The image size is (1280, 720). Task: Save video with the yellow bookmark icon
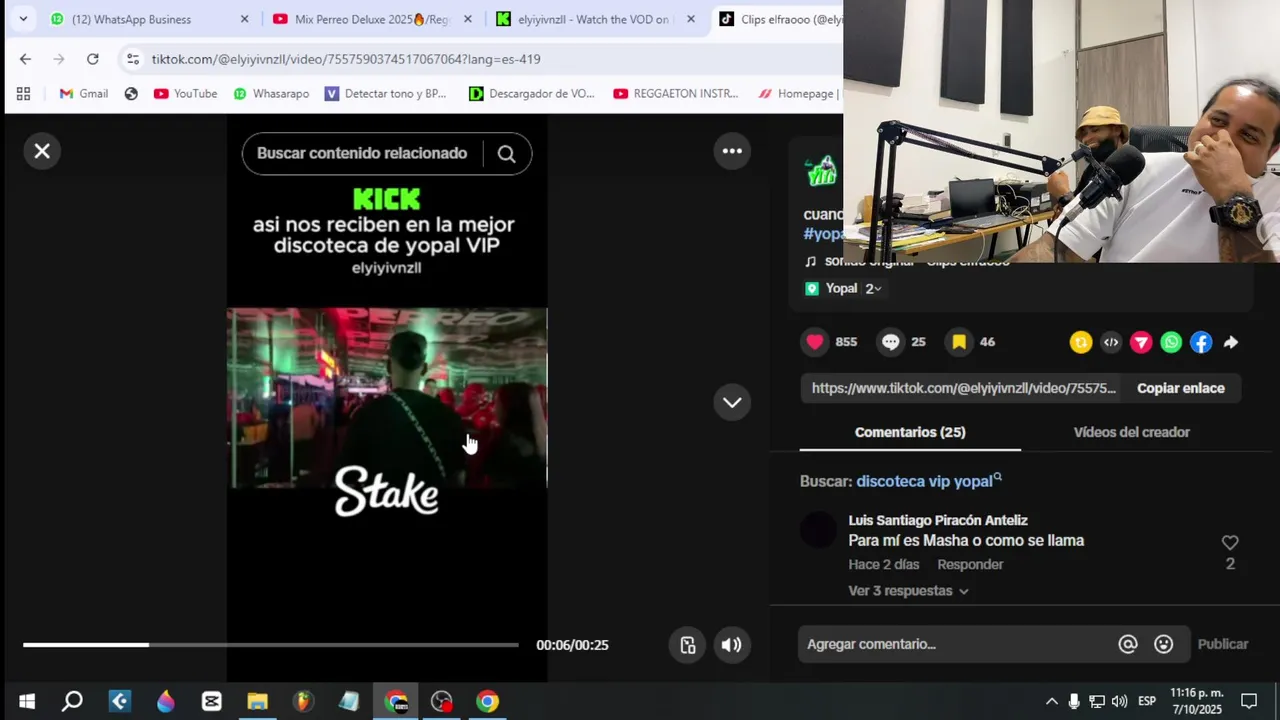pos(959,342)
